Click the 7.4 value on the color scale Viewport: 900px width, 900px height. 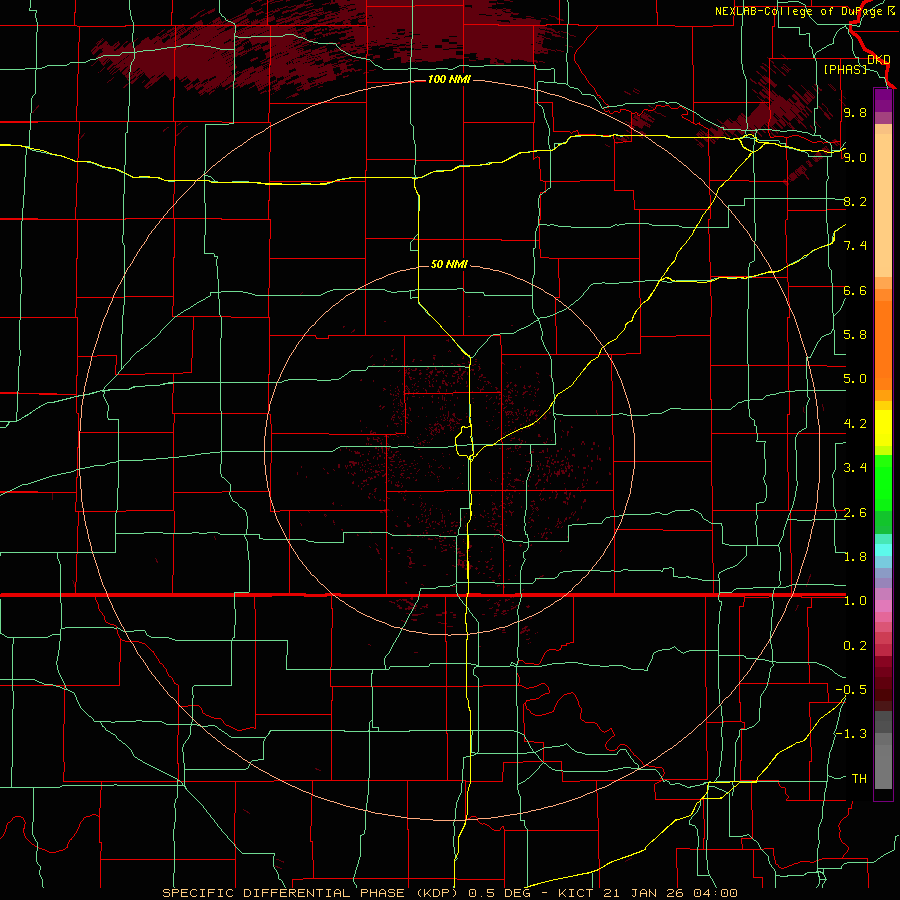pos(855,246)
